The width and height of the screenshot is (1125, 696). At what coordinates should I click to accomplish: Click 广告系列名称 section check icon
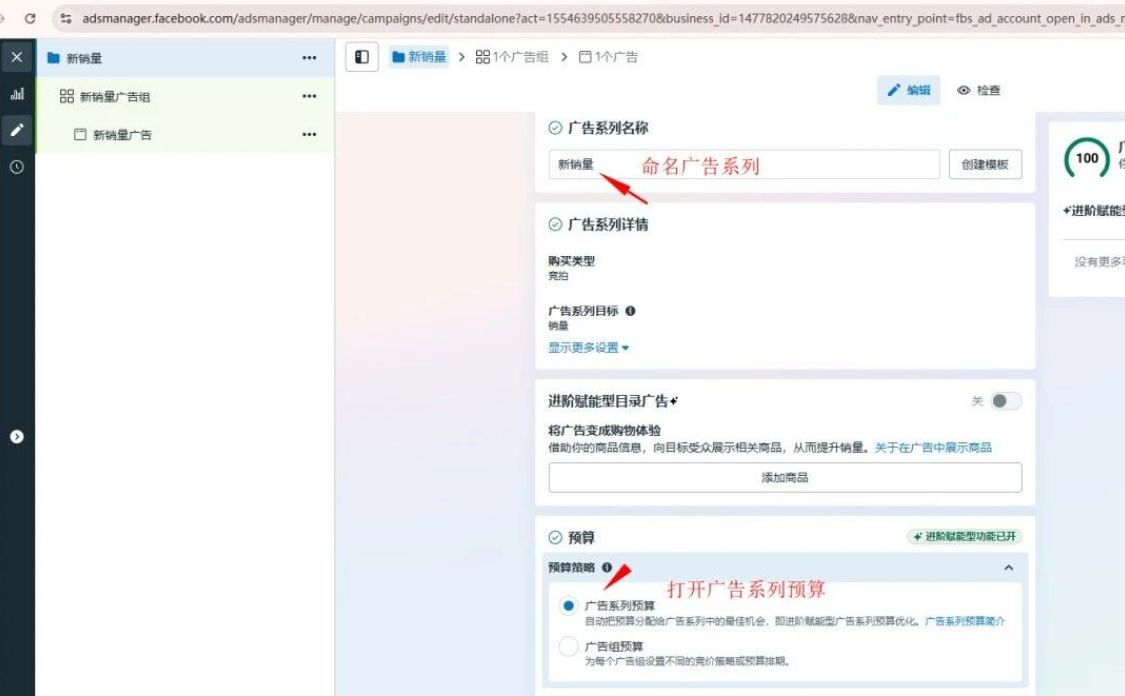coord(555,128)
